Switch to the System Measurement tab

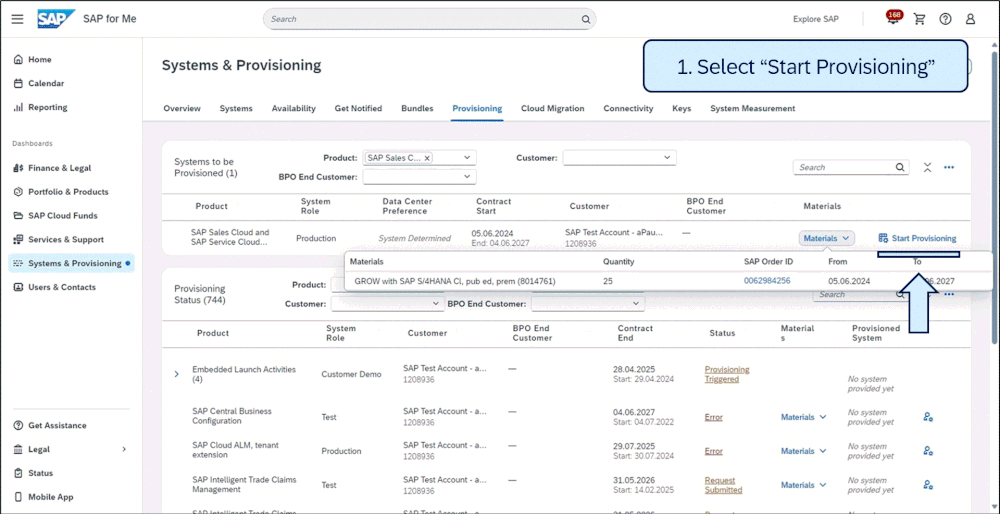[x=753, y=108]
